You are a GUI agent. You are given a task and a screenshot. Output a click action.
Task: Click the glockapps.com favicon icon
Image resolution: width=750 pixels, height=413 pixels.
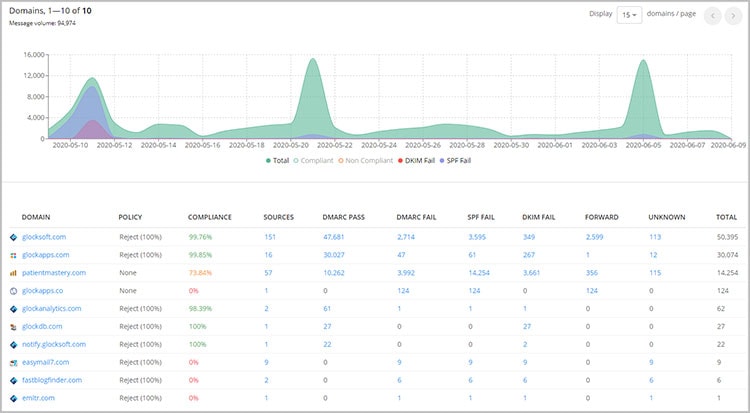(13, 255)
